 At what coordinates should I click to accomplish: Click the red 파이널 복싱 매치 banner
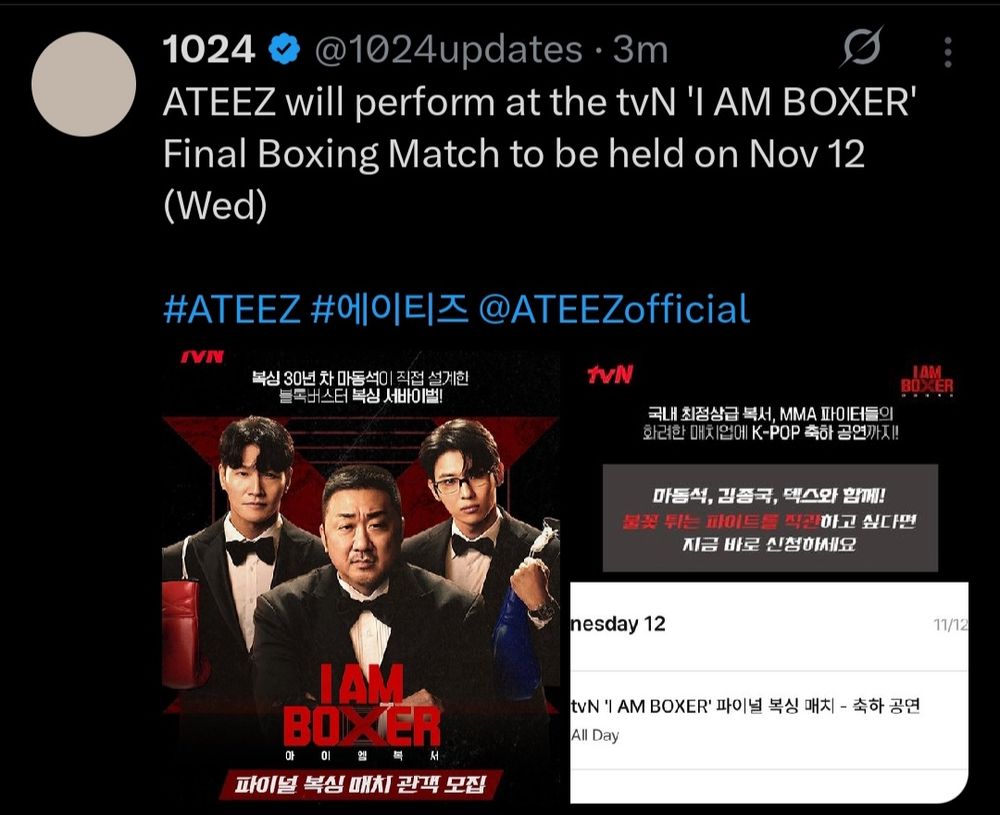(362, 784)
